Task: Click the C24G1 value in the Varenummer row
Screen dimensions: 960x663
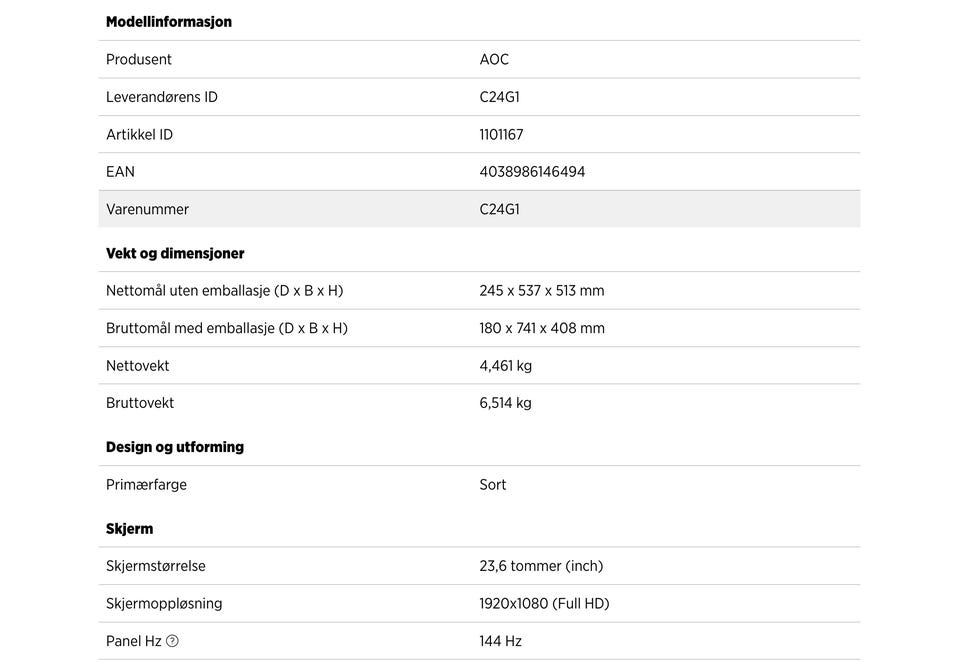Action: (x=499, y=210)
